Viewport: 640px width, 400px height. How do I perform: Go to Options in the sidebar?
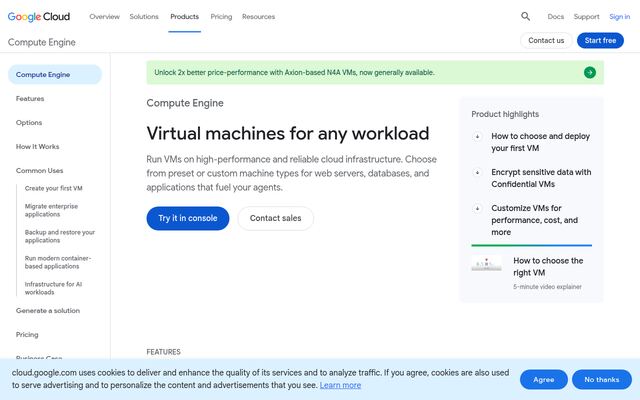29,123
